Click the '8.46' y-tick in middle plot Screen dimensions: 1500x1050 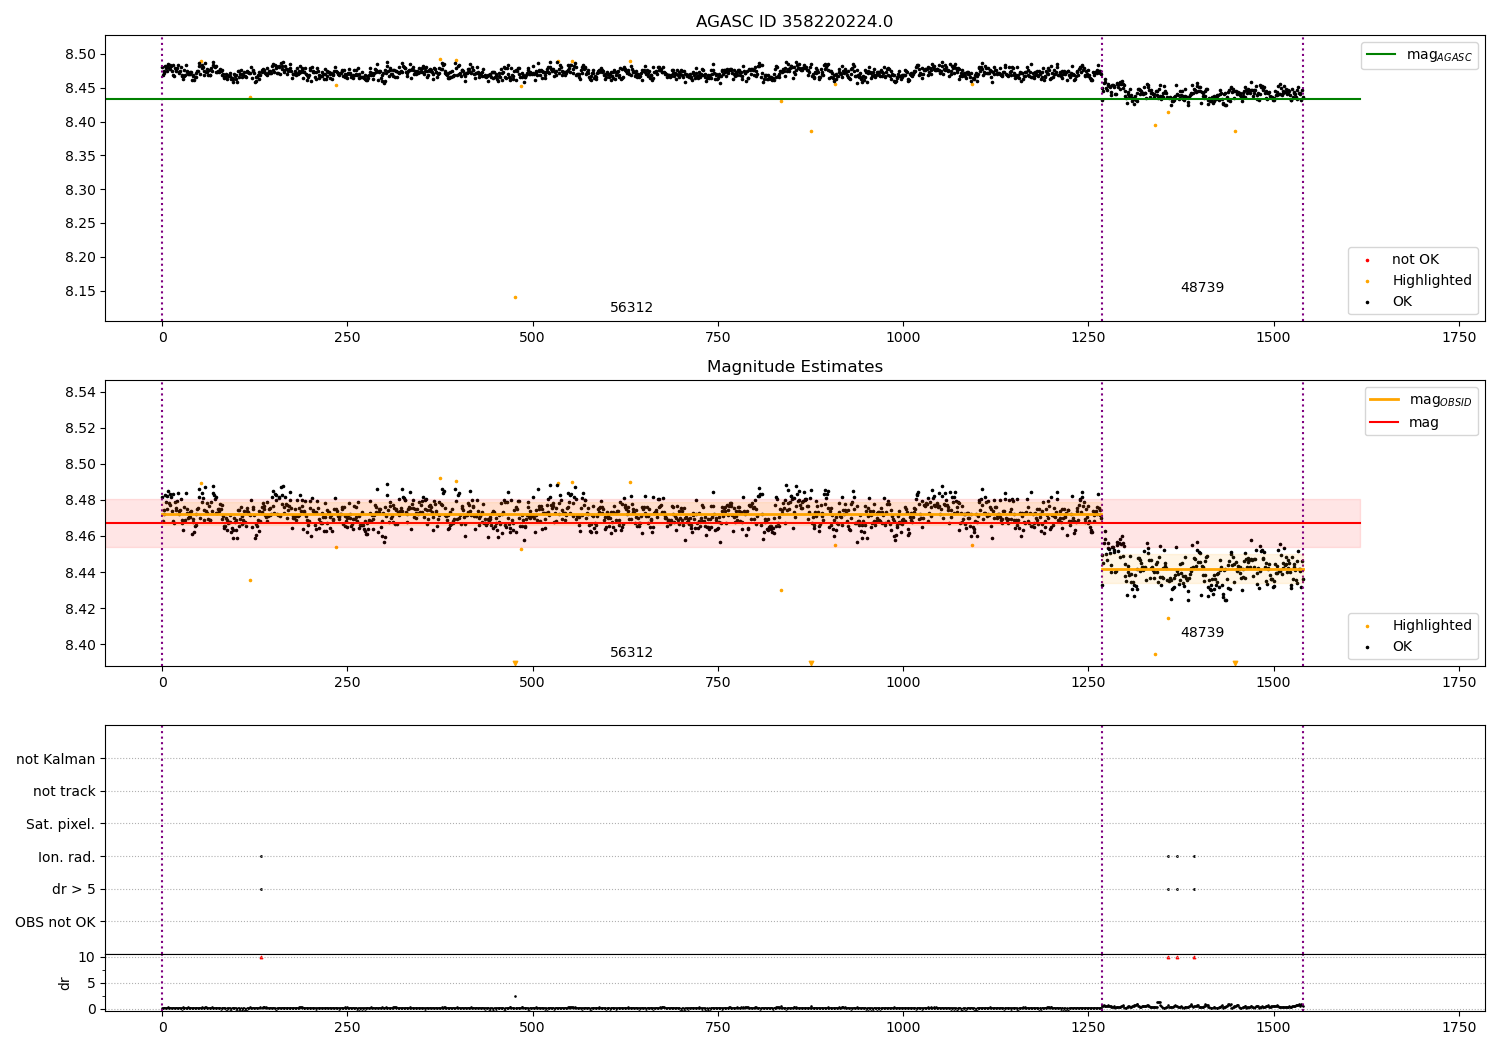(x=80, y=537)
